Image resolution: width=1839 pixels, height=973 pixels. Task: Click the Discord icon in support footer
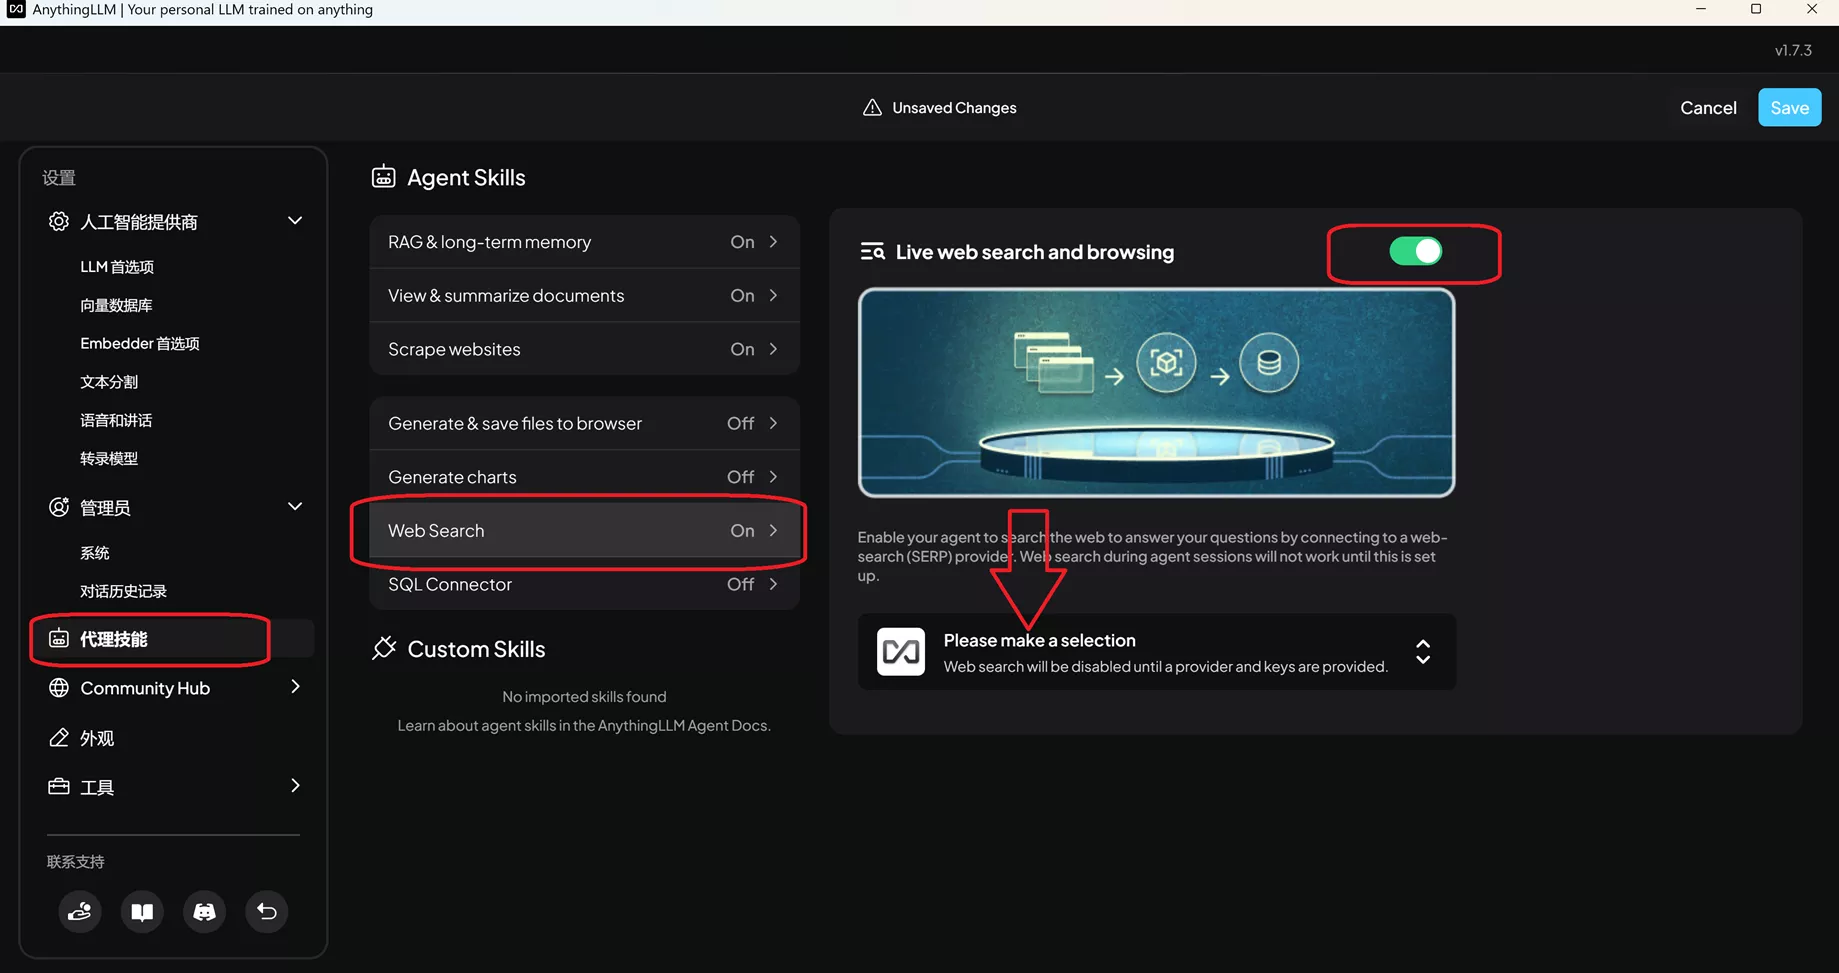[x=204, y=911]
